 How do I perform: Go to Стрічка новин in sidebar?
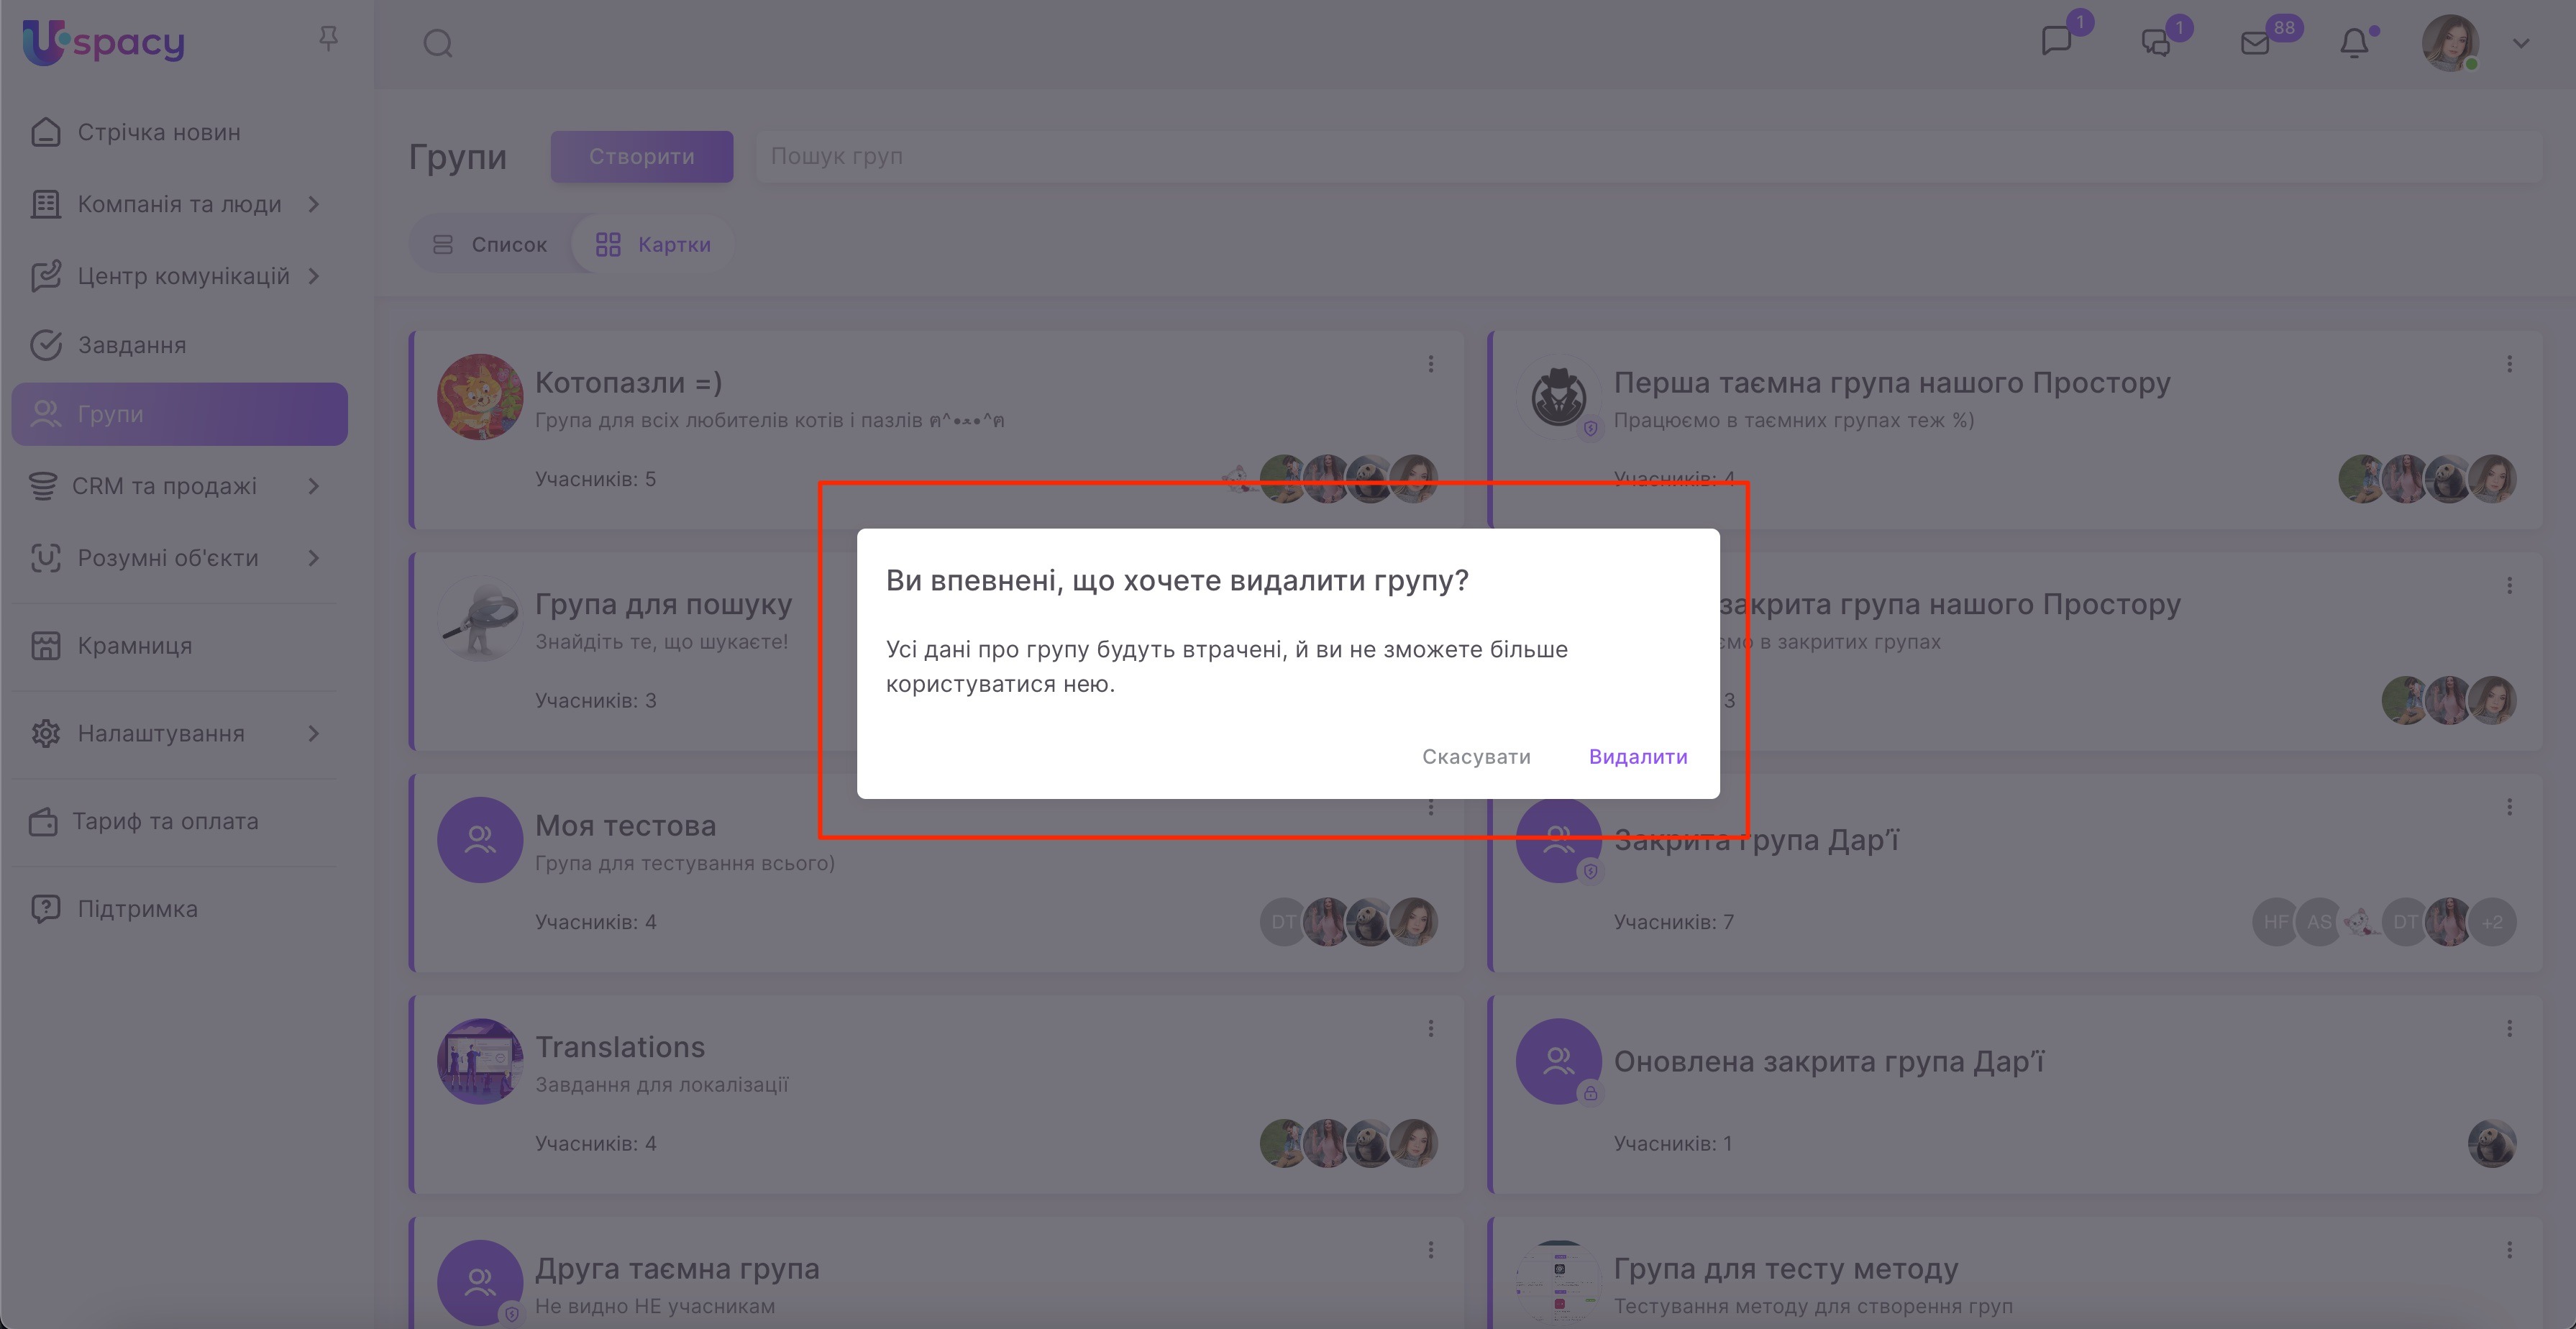pos(159,132)
